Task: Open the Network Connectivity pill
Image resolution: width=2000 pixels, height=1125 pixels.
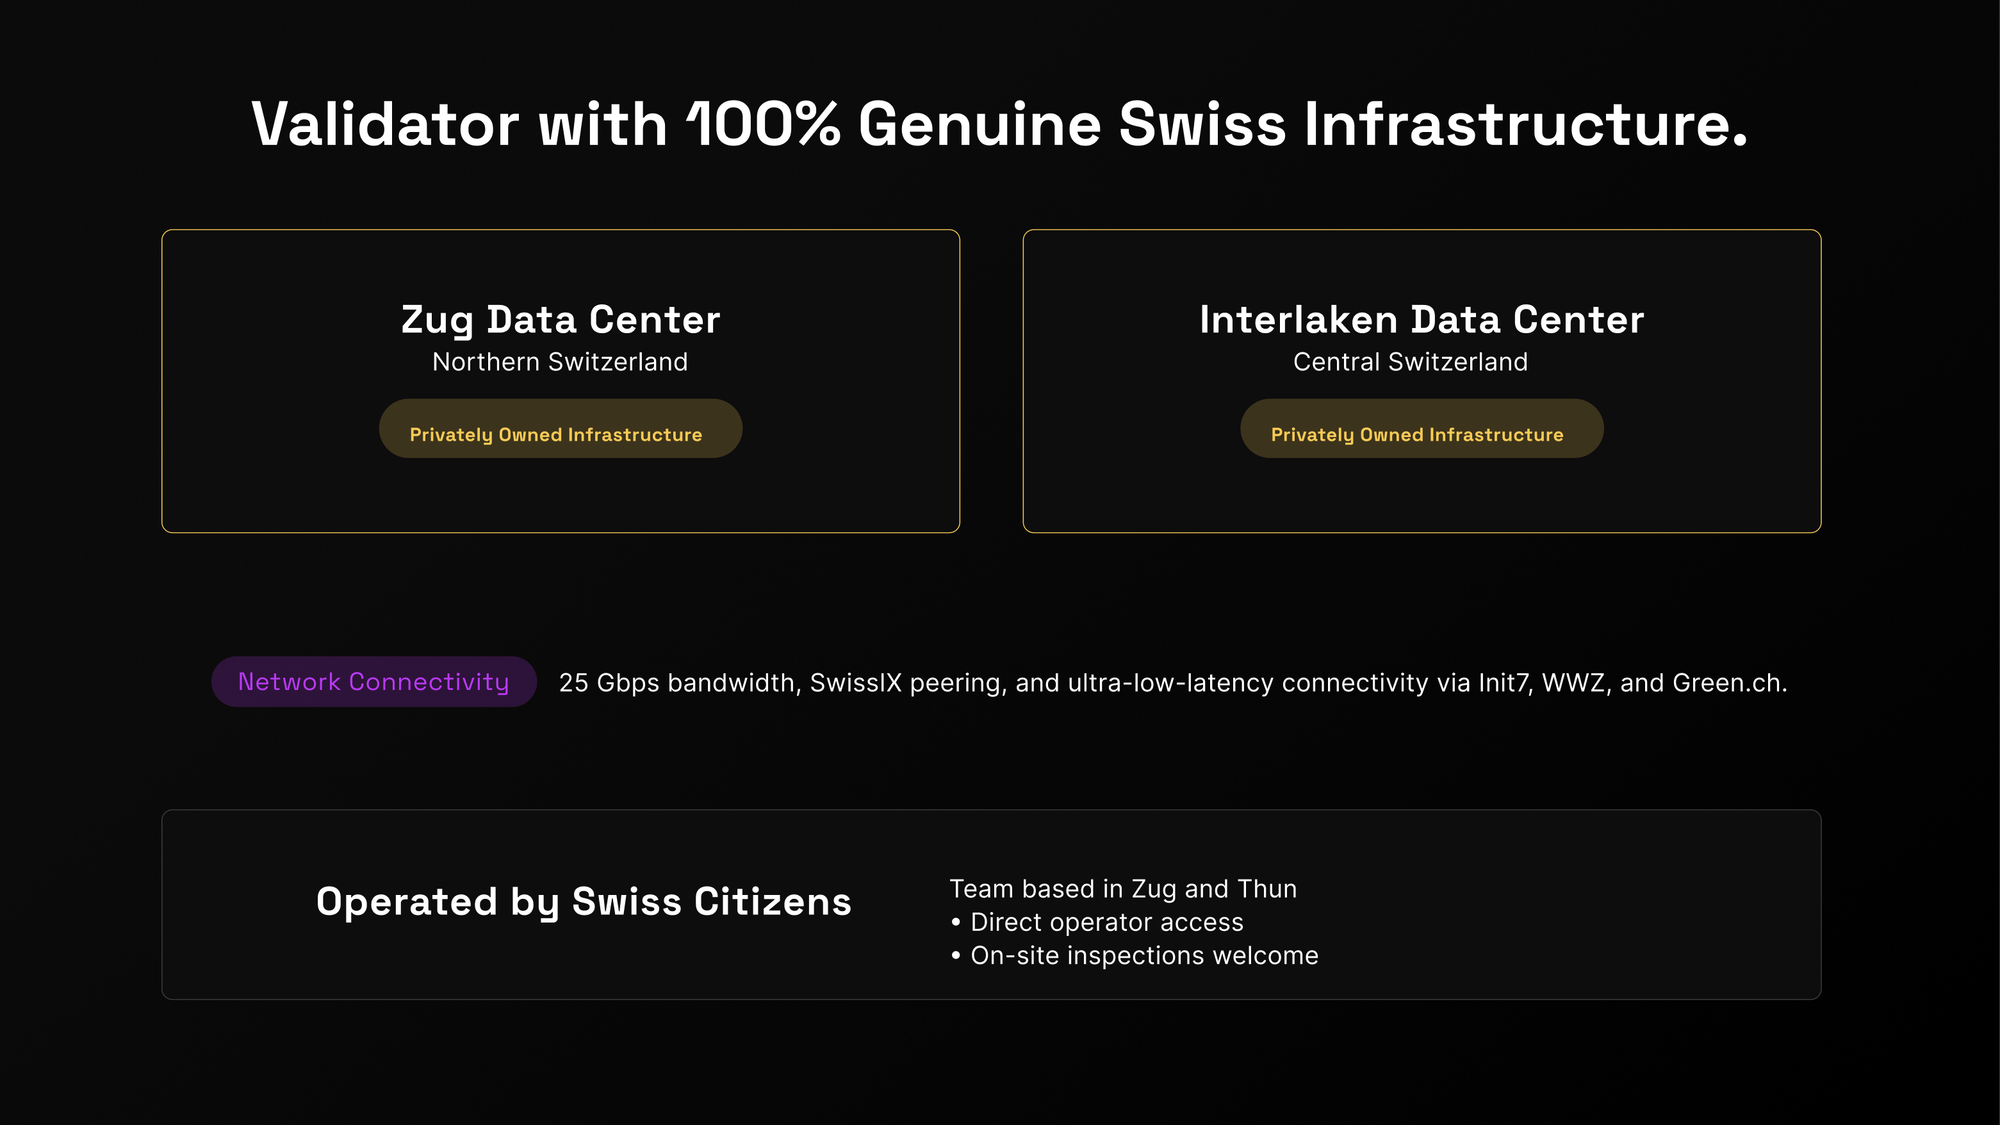Action: tap(373, 682)
